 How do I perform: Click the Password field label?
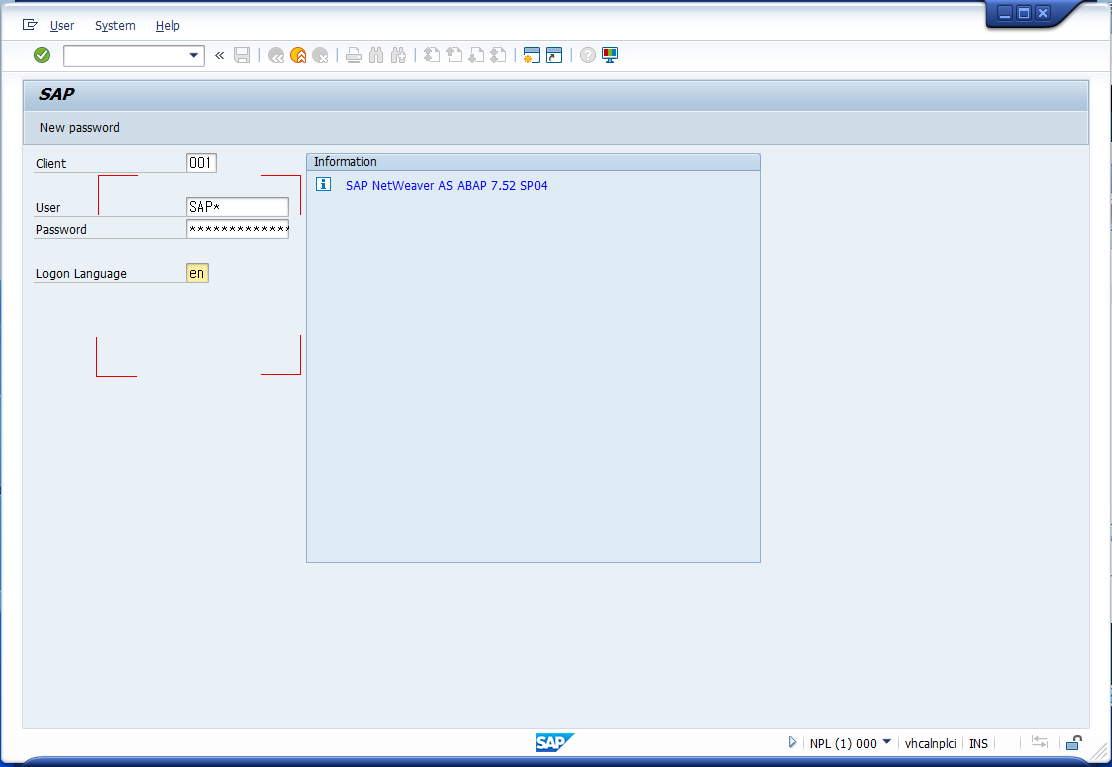[61, 230]
